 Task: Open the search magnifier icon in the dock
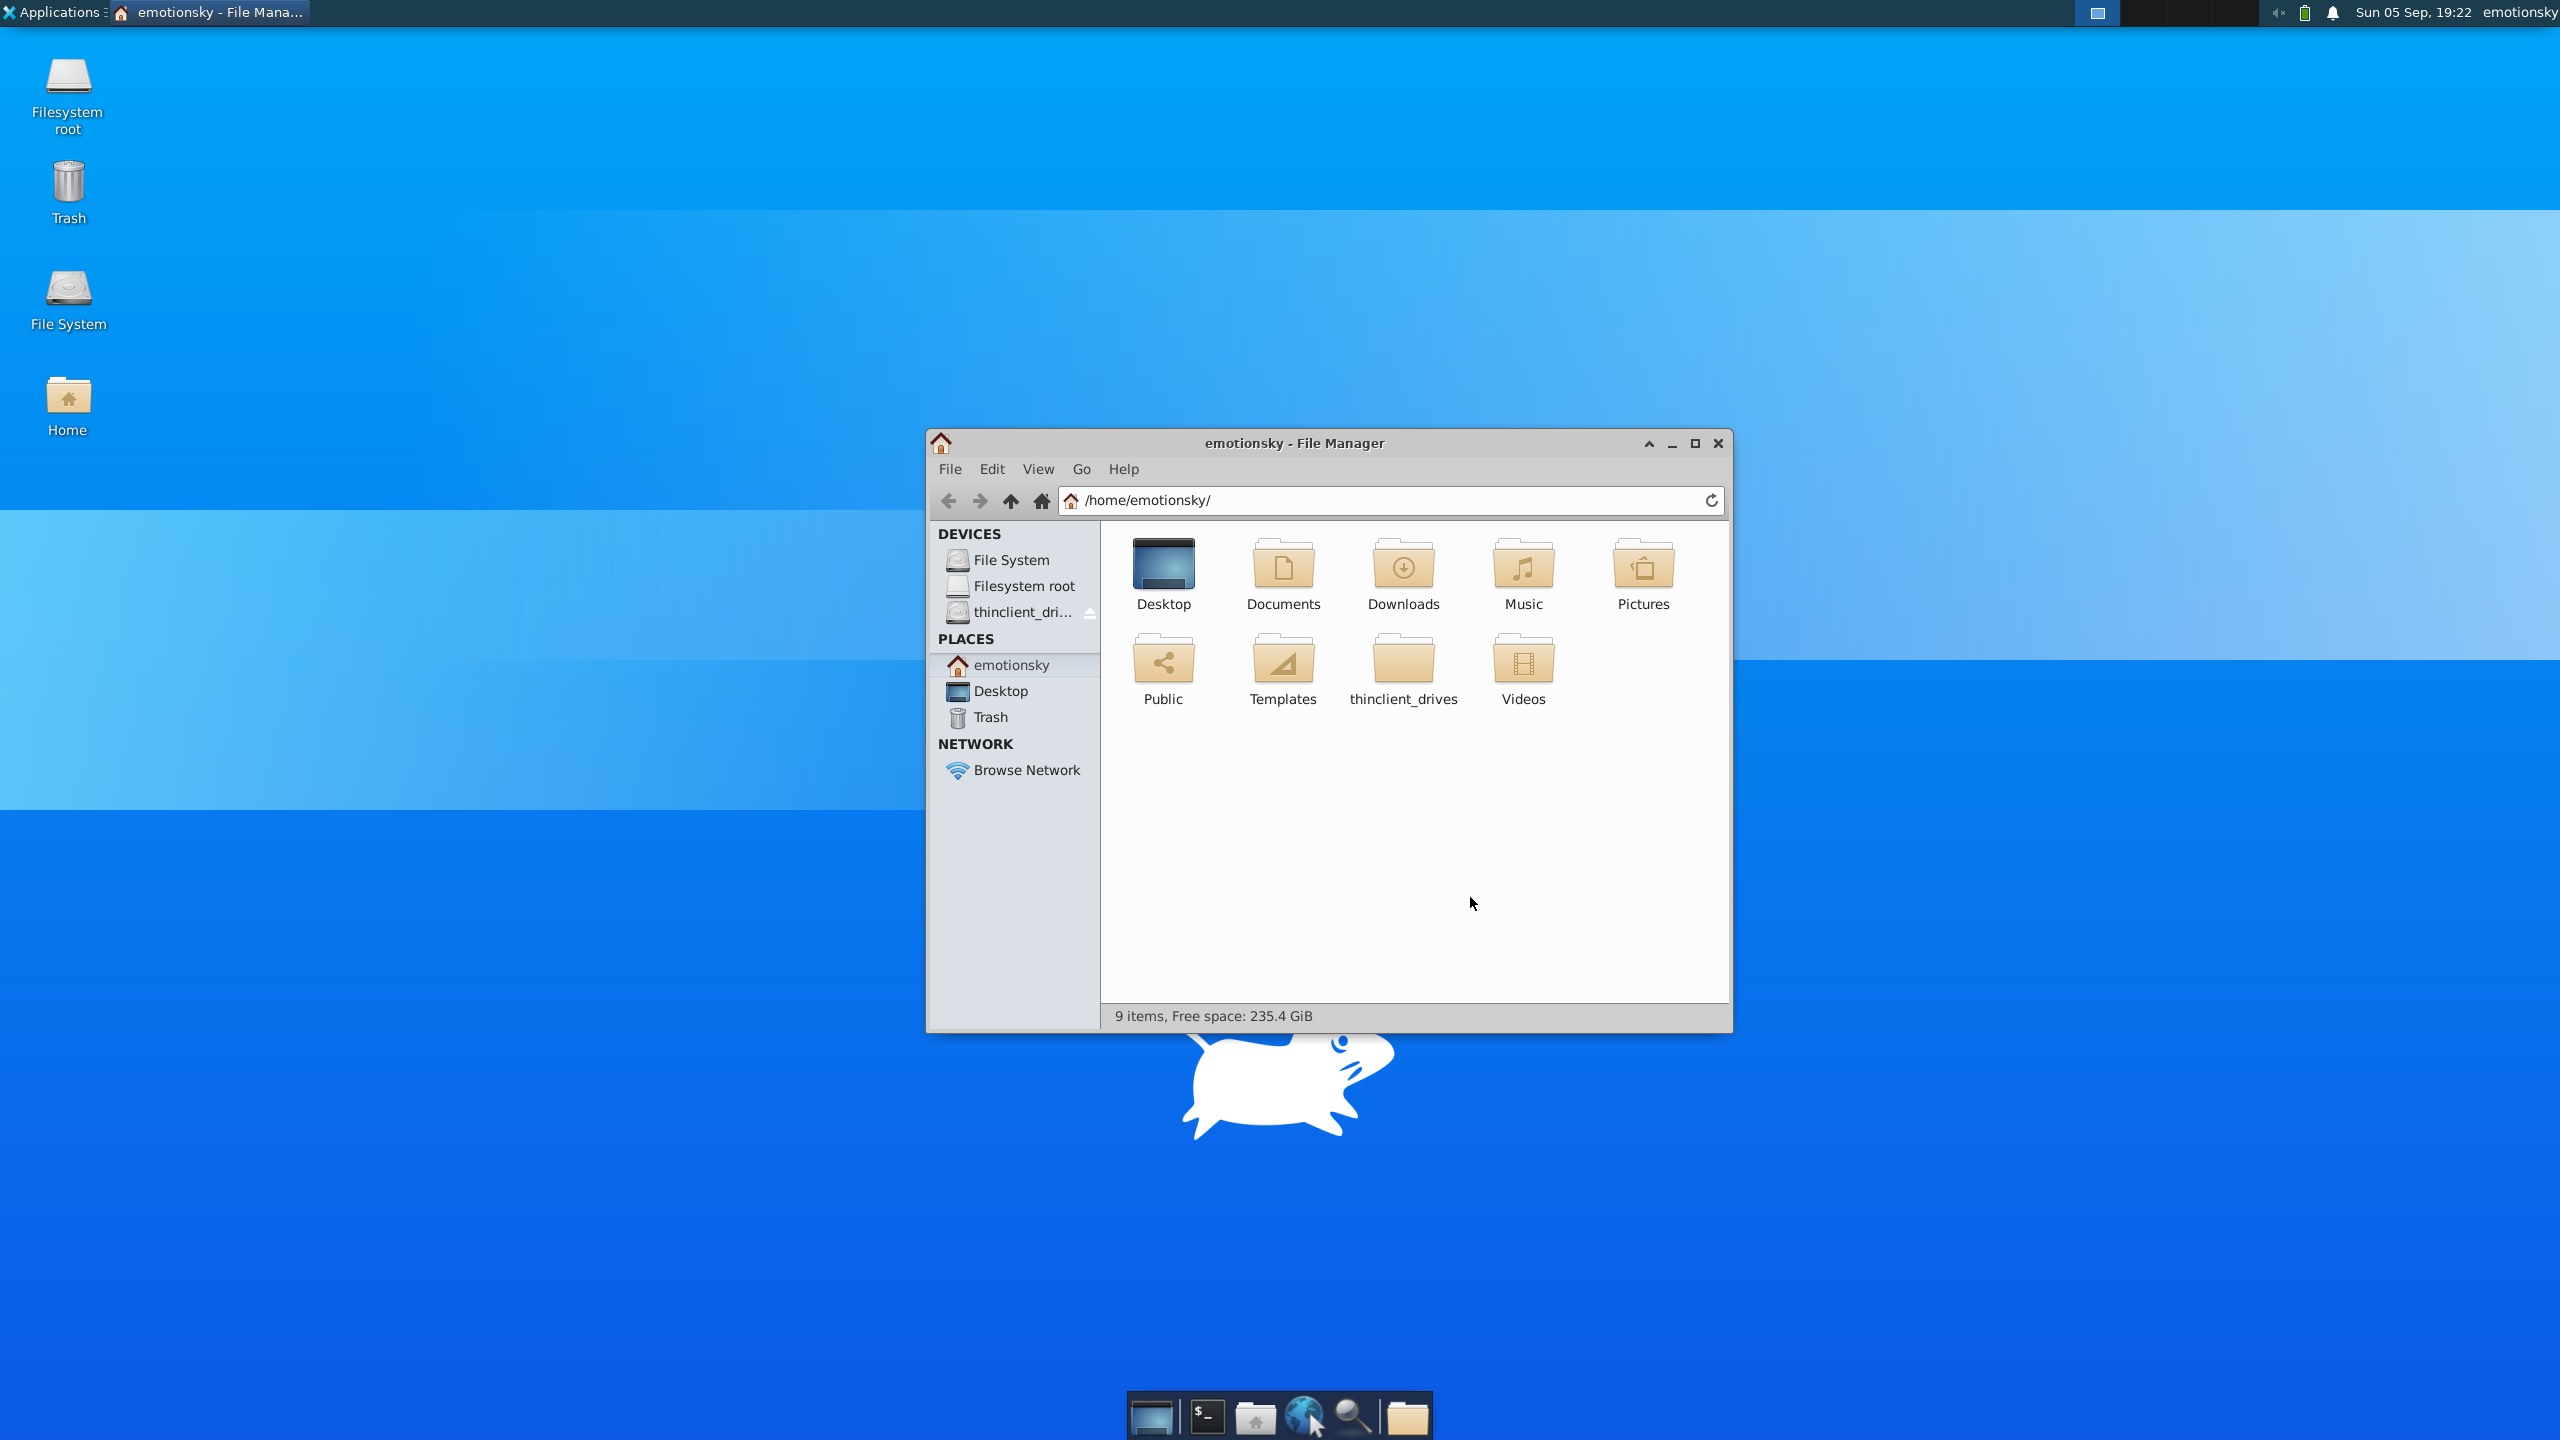[x=1355, y=1416]
